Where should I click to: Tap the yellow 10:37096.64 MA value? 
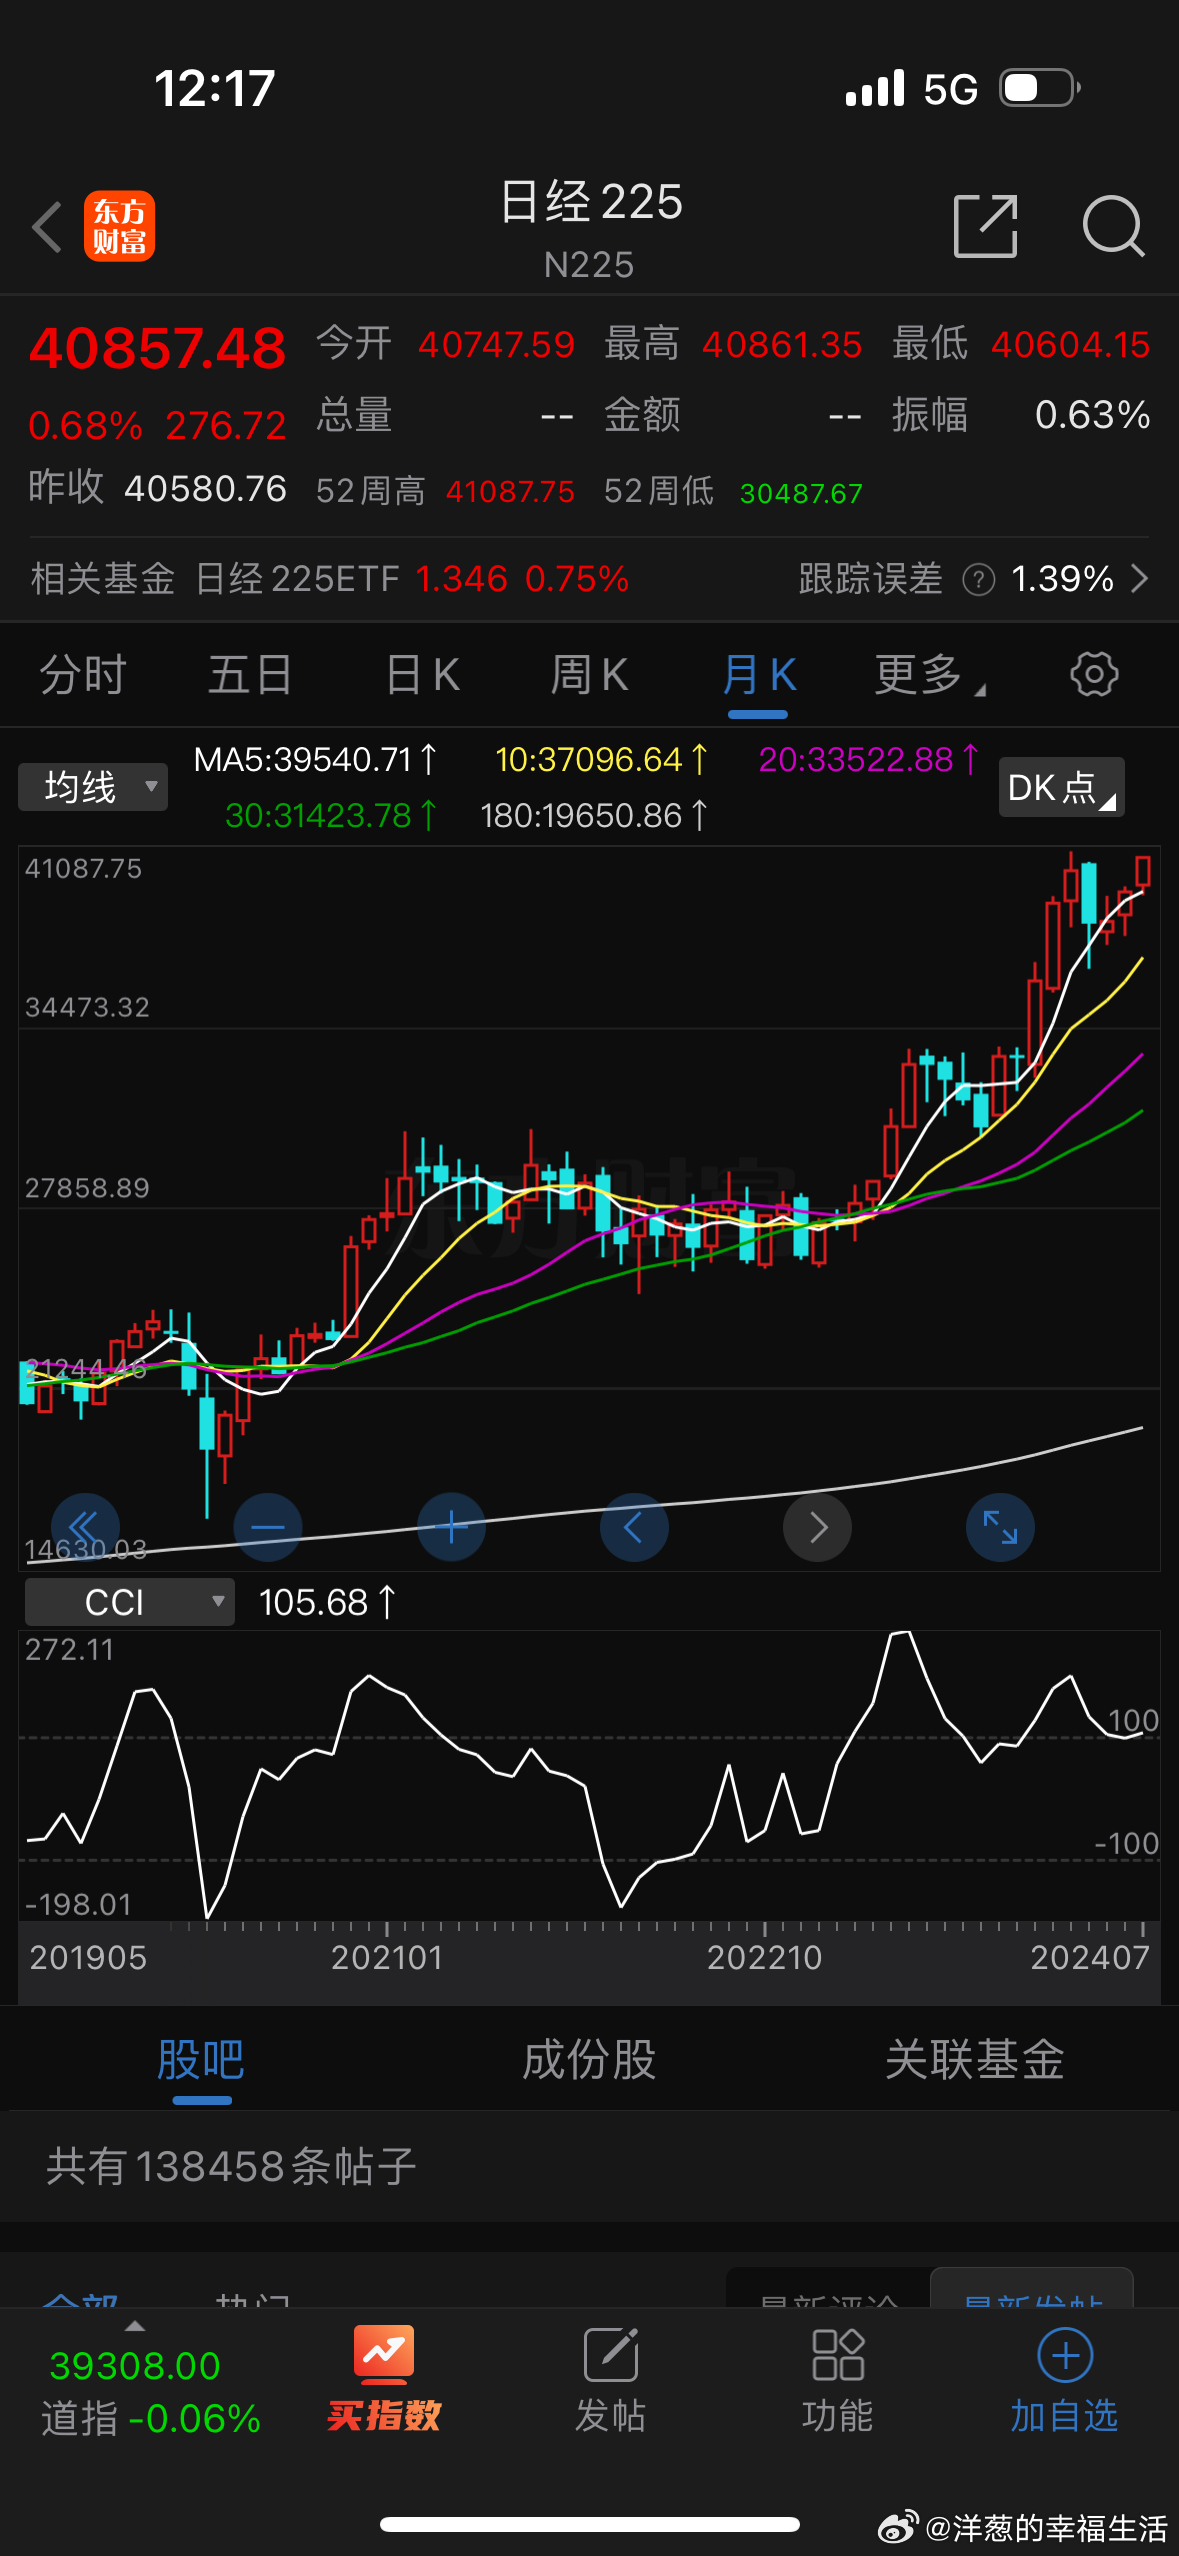[601, 760]
